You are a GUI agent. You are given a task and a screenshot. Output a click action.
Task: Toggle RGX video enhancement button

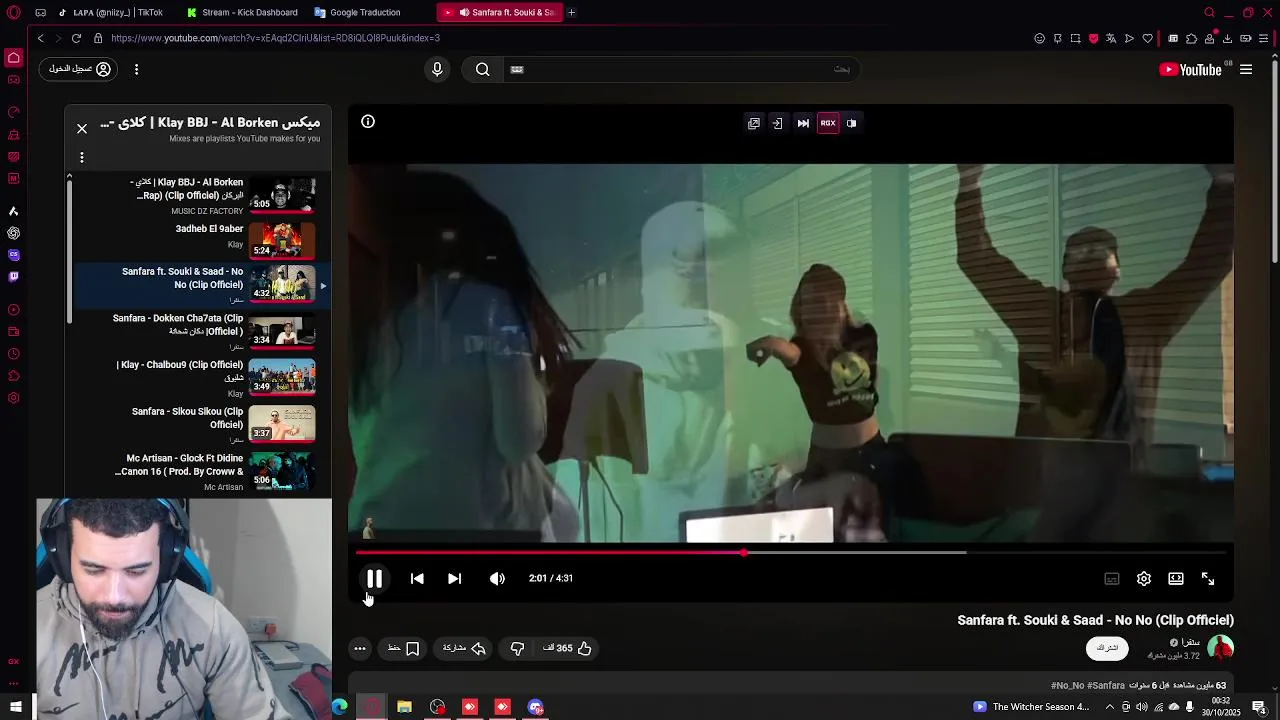(828, 123)
